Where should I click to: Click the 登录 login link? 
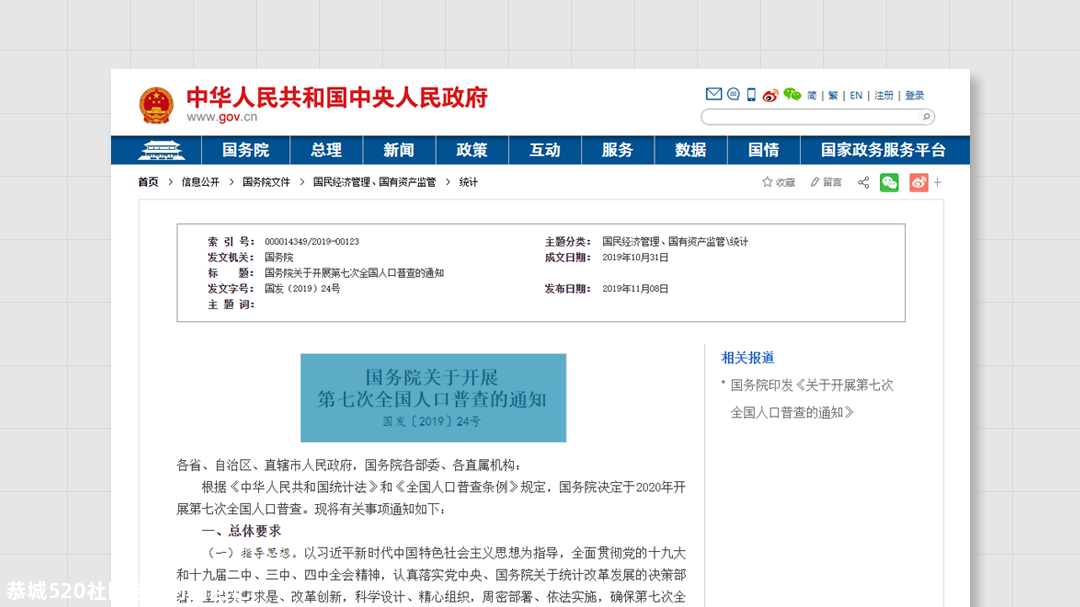[914, 95]
